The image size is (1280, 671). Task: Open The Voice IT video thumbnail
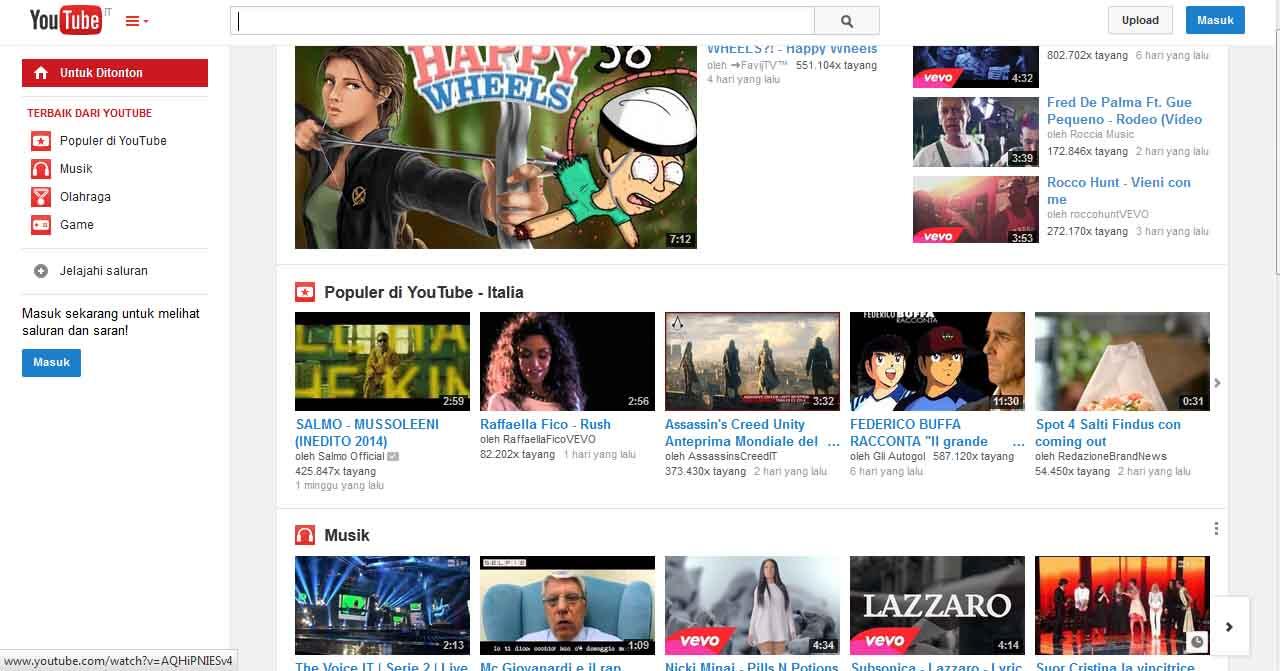[382, 605]
